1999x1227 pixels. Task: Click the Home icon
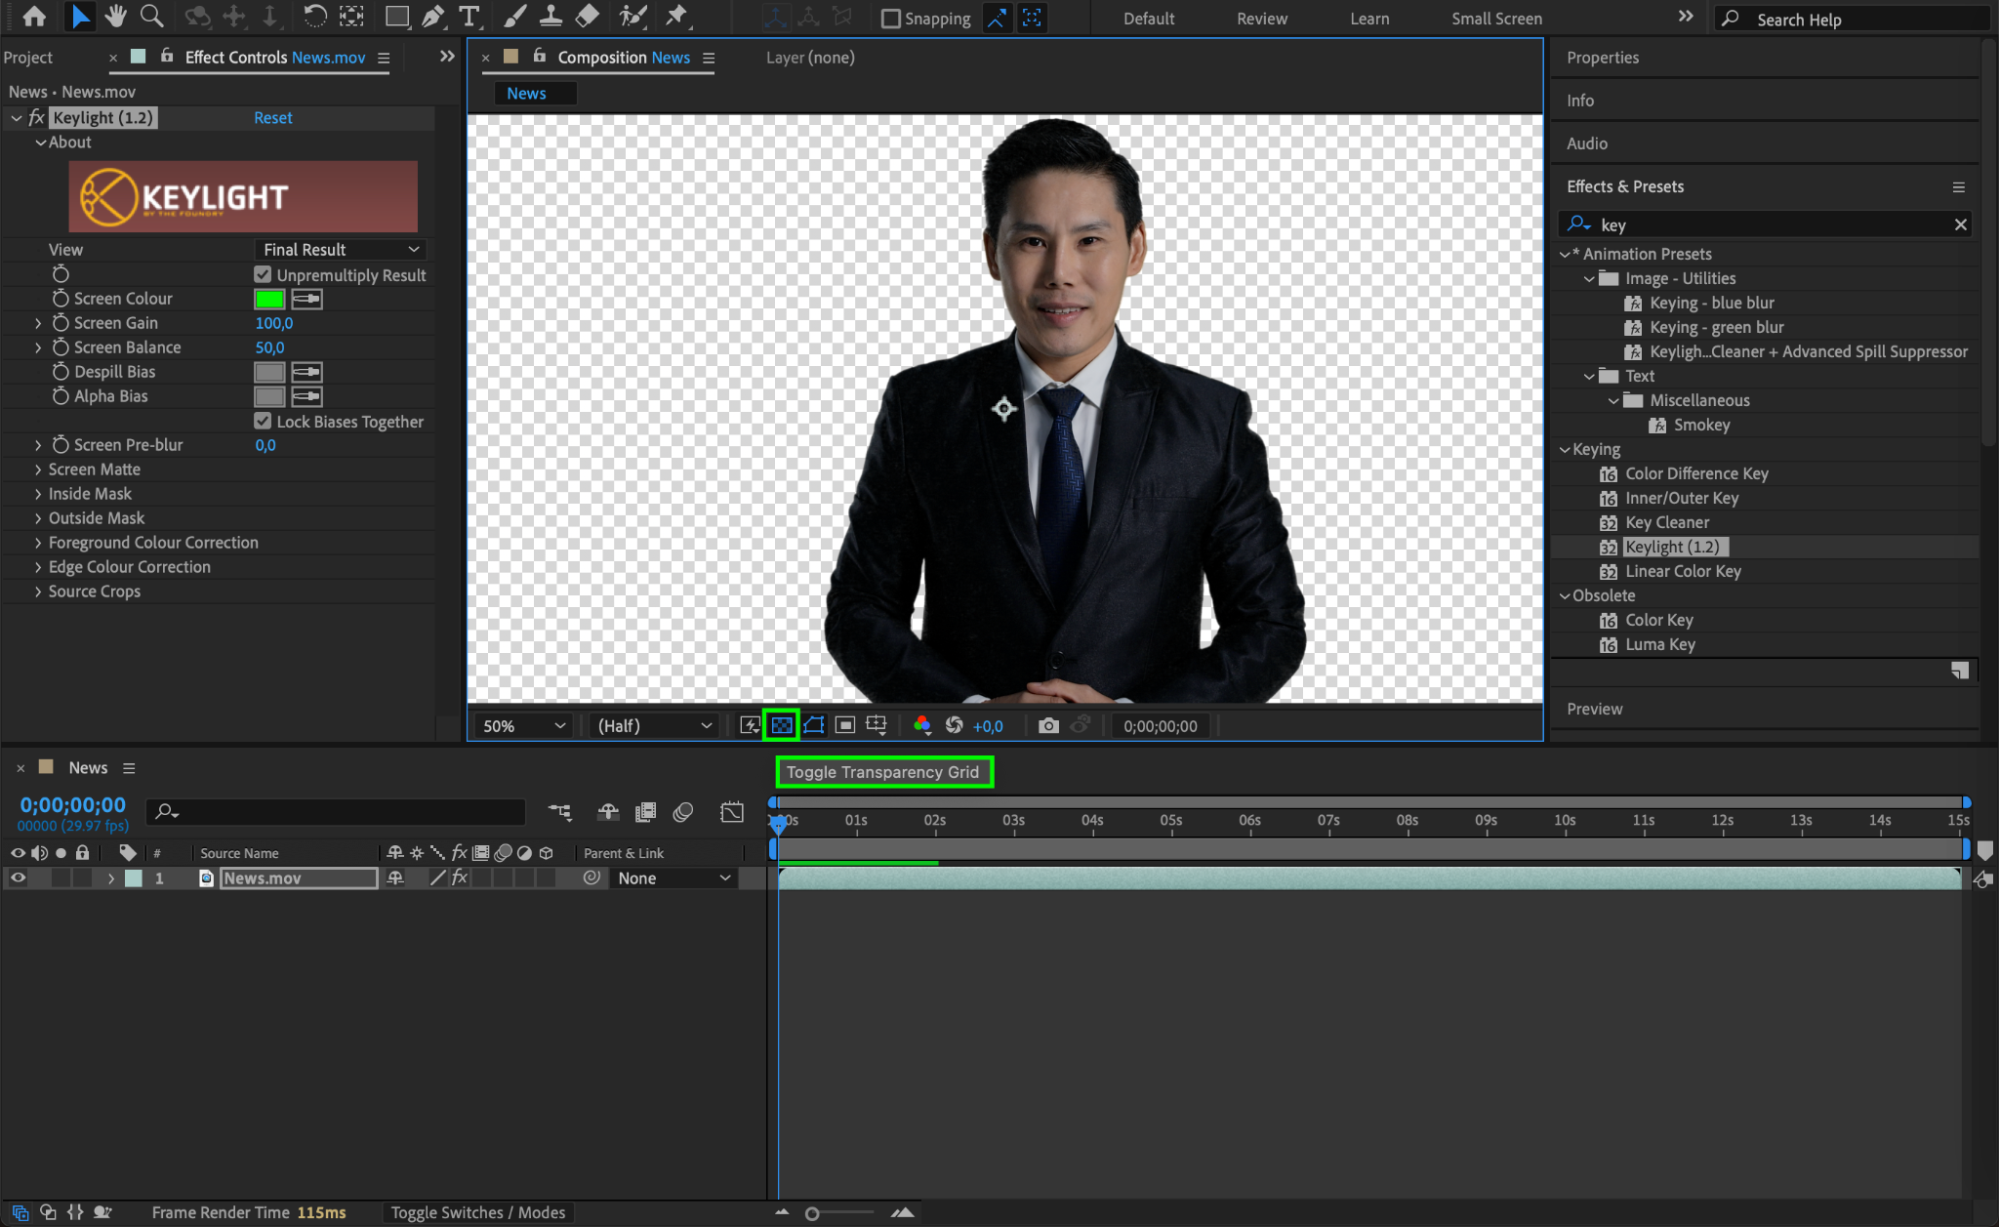tap(34, 16)
